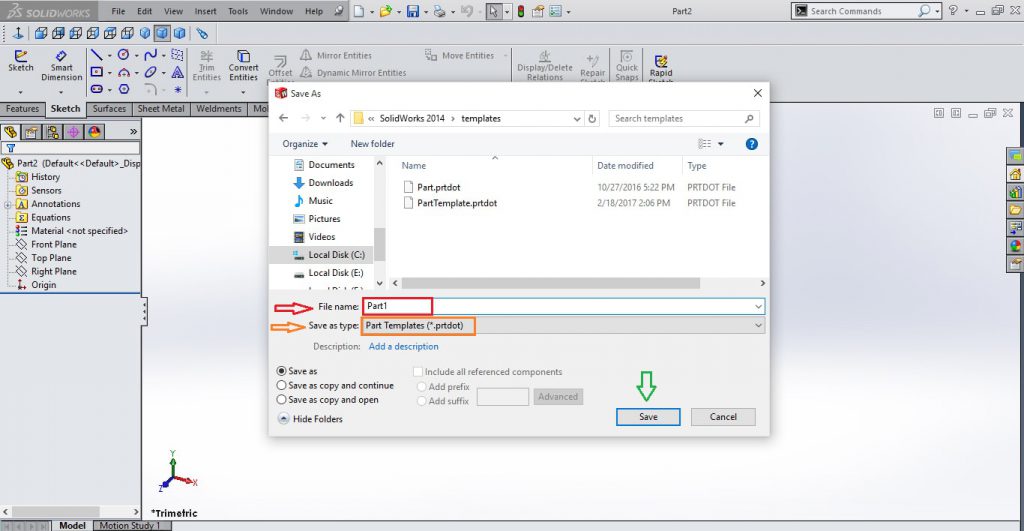The image size is (1024, 531).
Task: Click the File name input field
Action: click(x=563, y=306)
